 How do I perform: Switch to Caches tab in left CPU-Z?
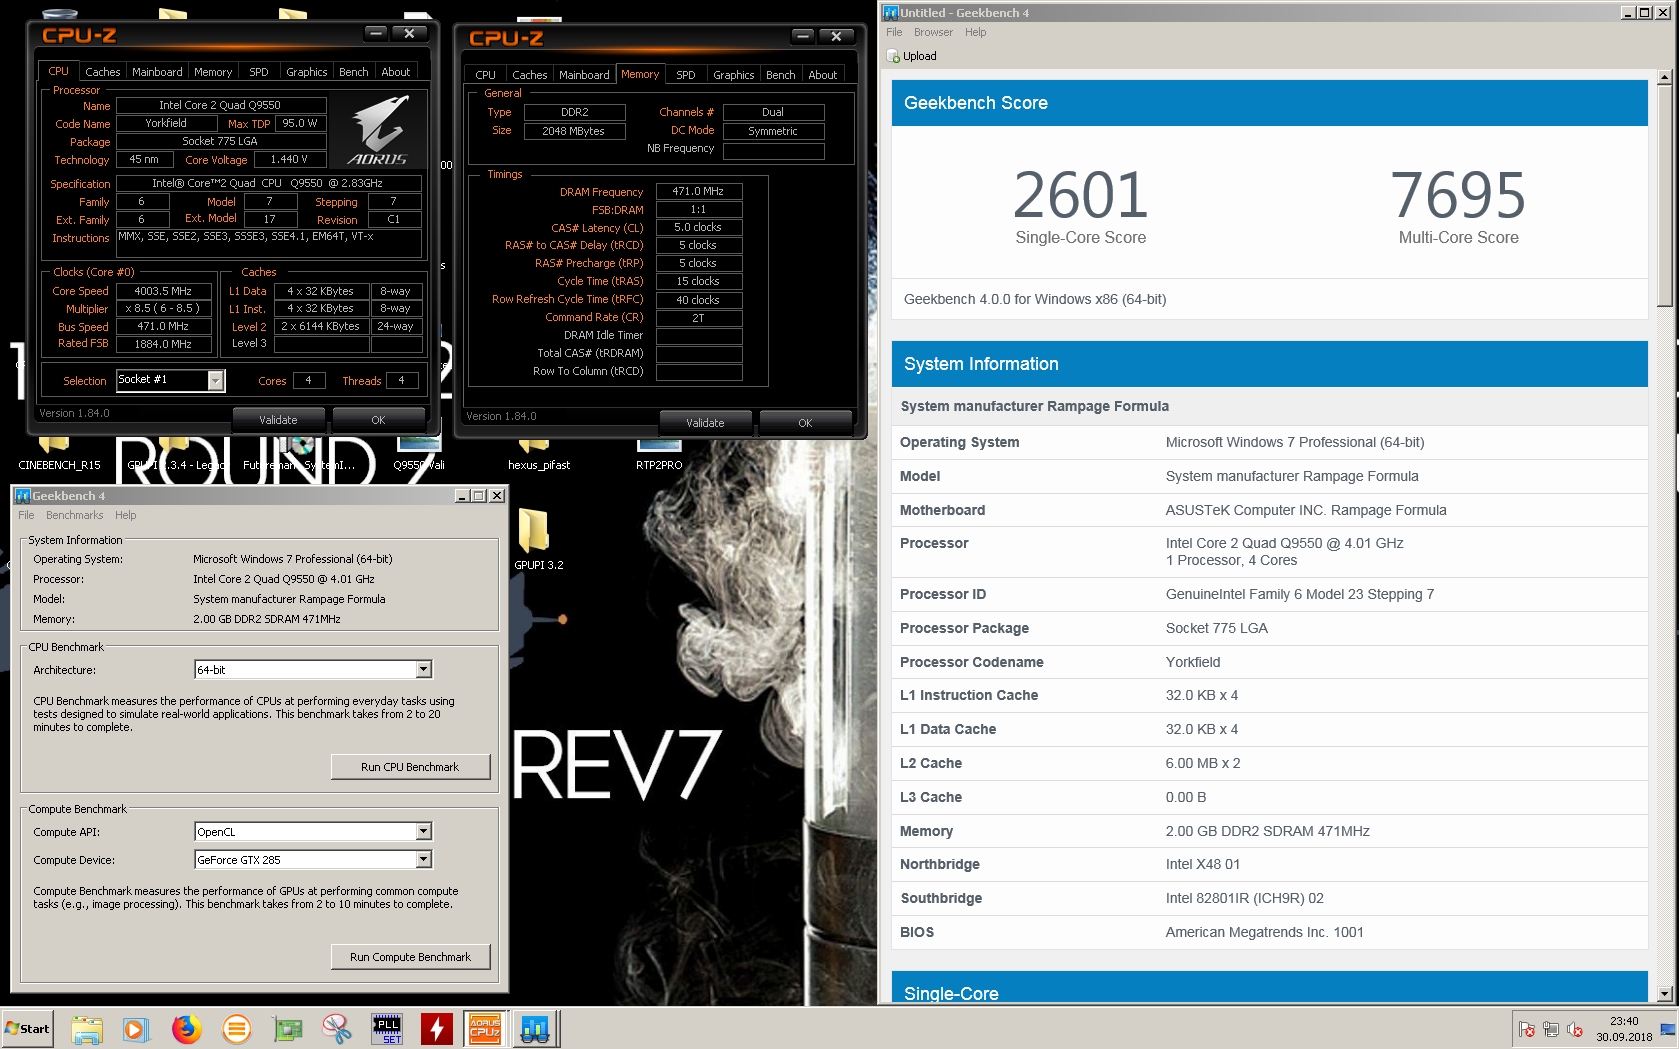coord(102,72)
